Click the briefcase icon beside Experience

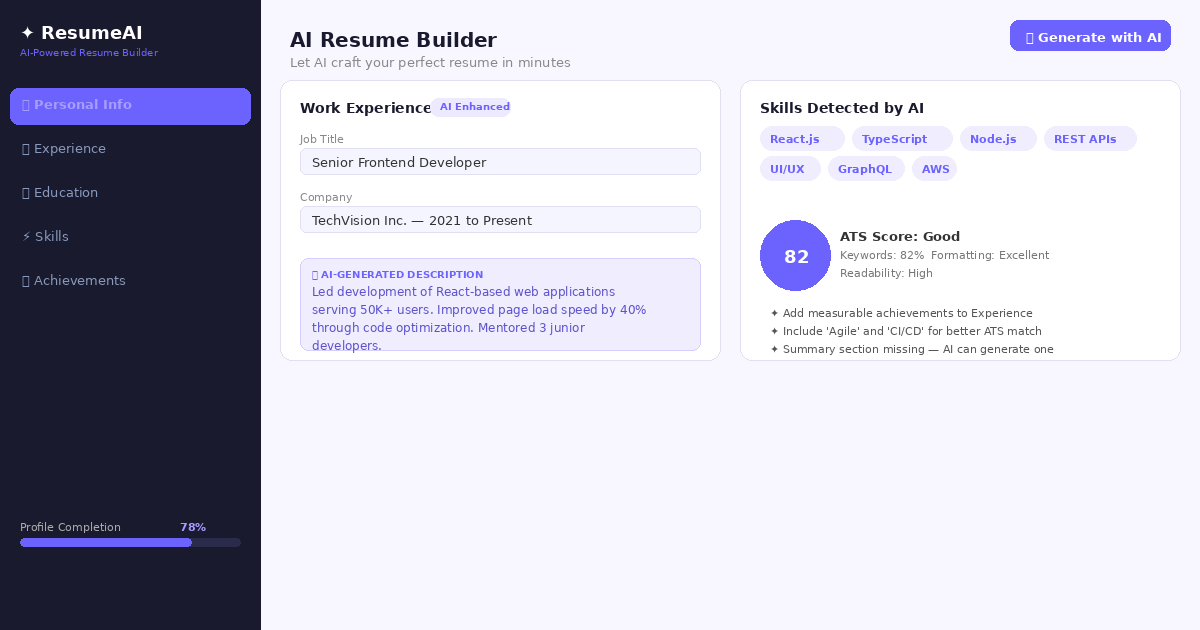coord(26,148)
